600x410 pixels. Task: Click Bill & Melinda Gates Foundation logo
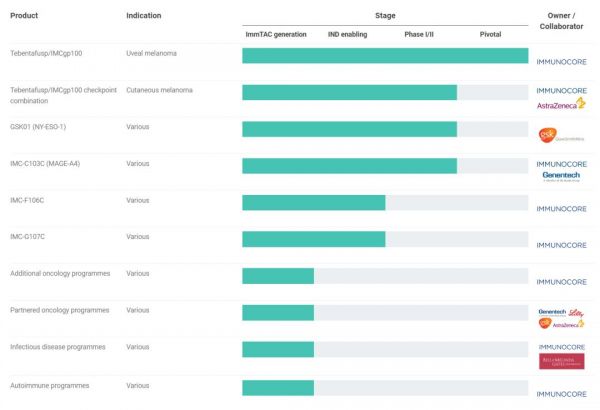click(x=561, y=361)
